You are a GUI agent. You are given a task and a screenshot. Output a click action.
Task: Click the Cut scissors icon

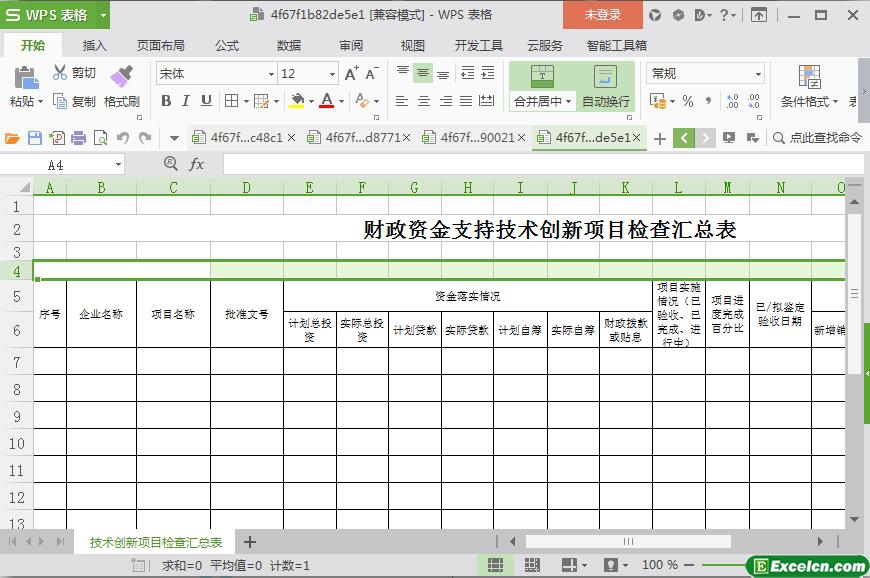click(61, 73)
